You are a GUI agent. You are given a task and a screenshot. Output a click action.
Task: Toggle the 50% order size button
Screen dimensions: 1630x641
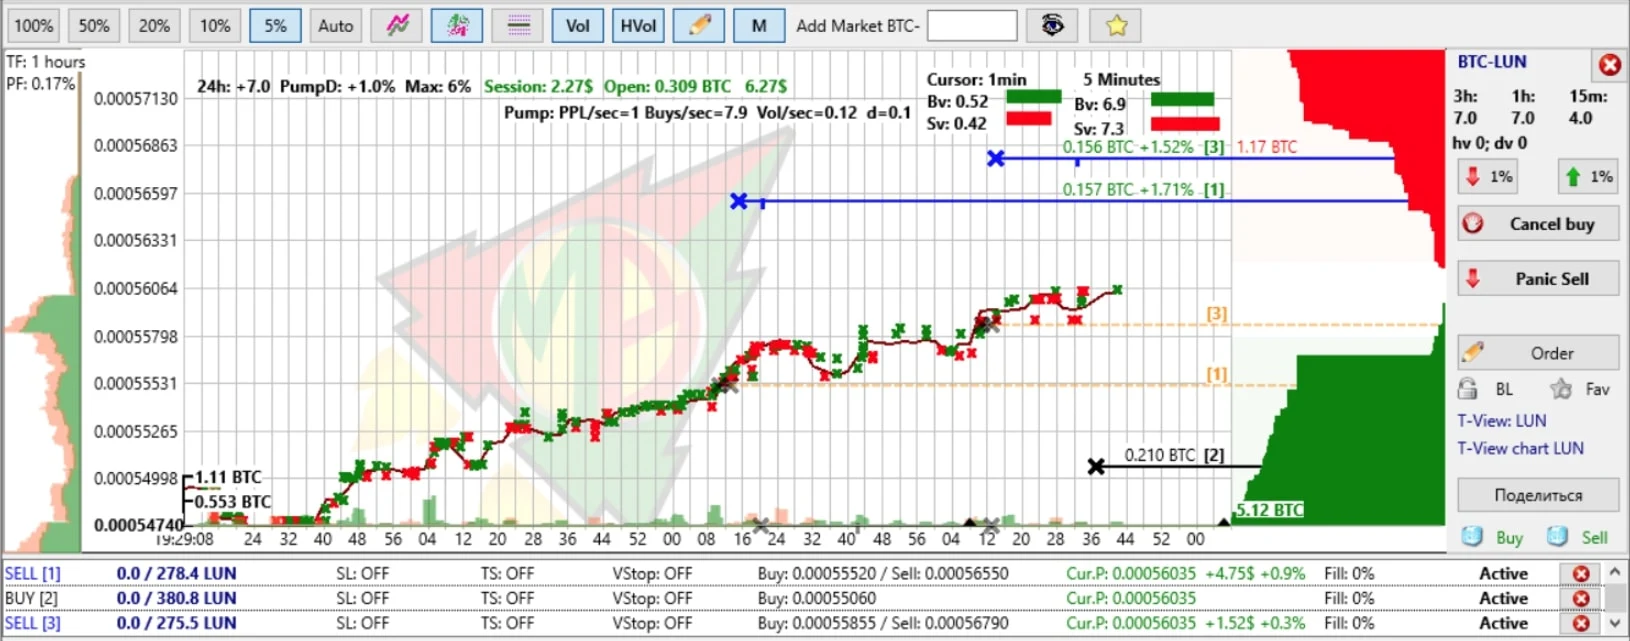coord(94,26)
